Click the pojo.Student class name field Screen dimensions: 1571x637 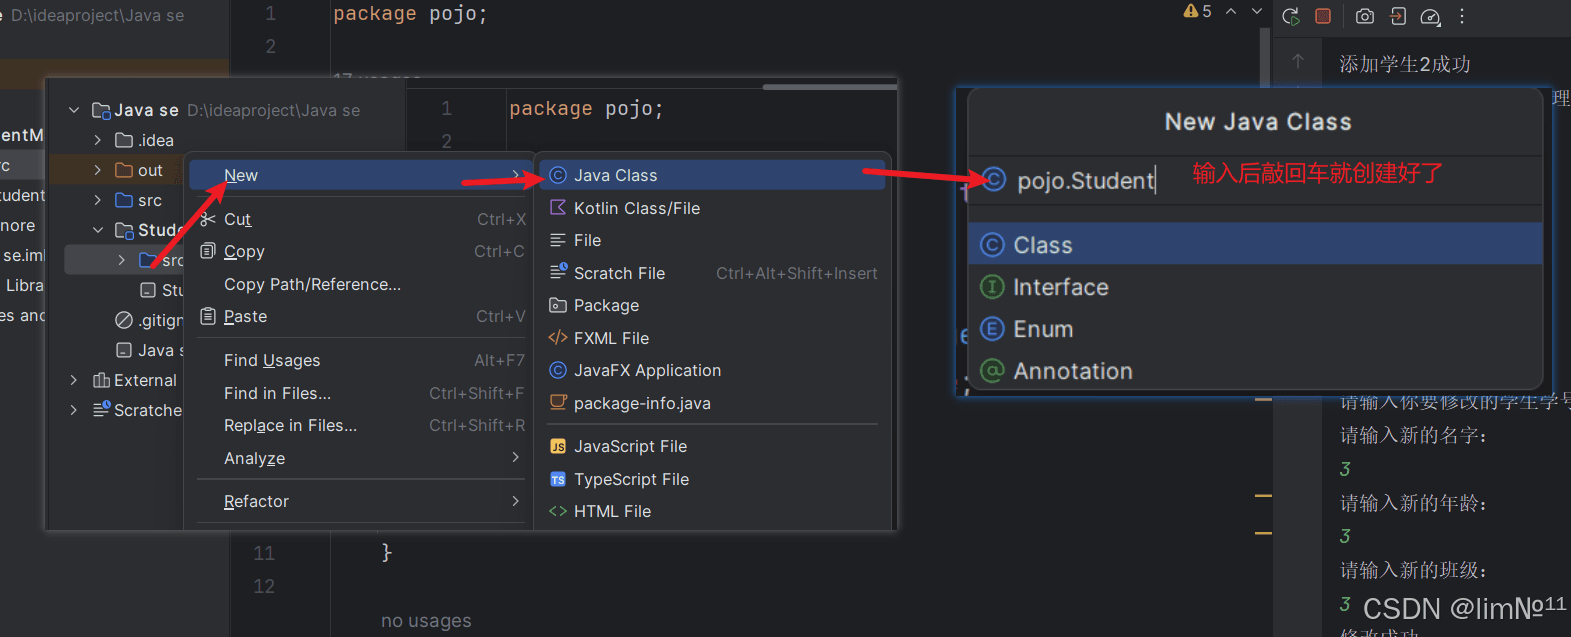tap(1086, 180)
